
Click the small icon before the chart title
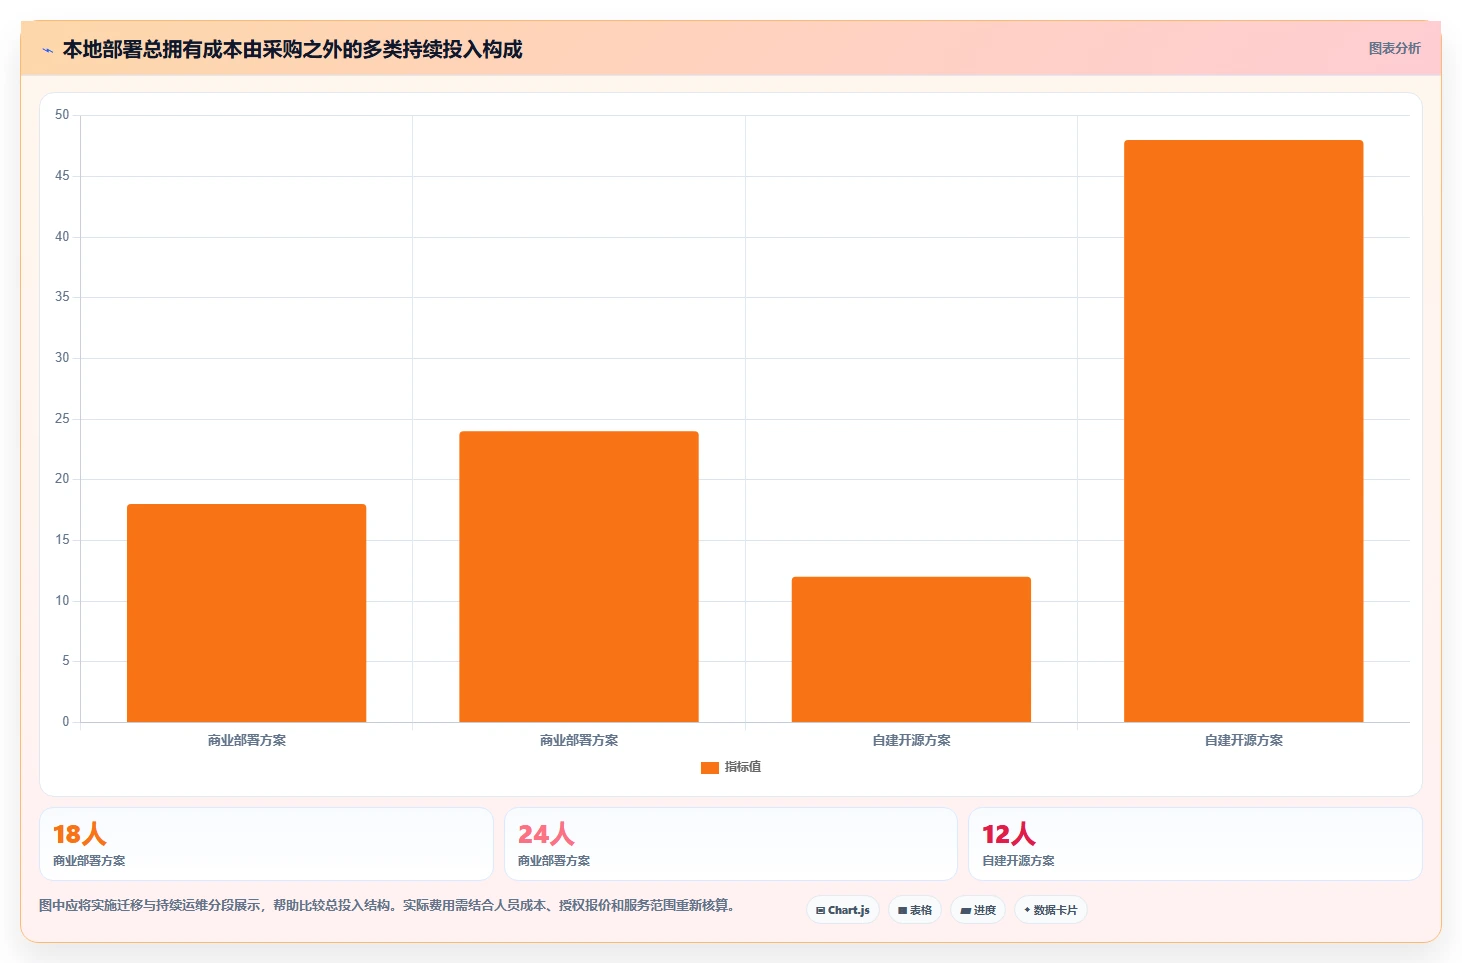47,50
